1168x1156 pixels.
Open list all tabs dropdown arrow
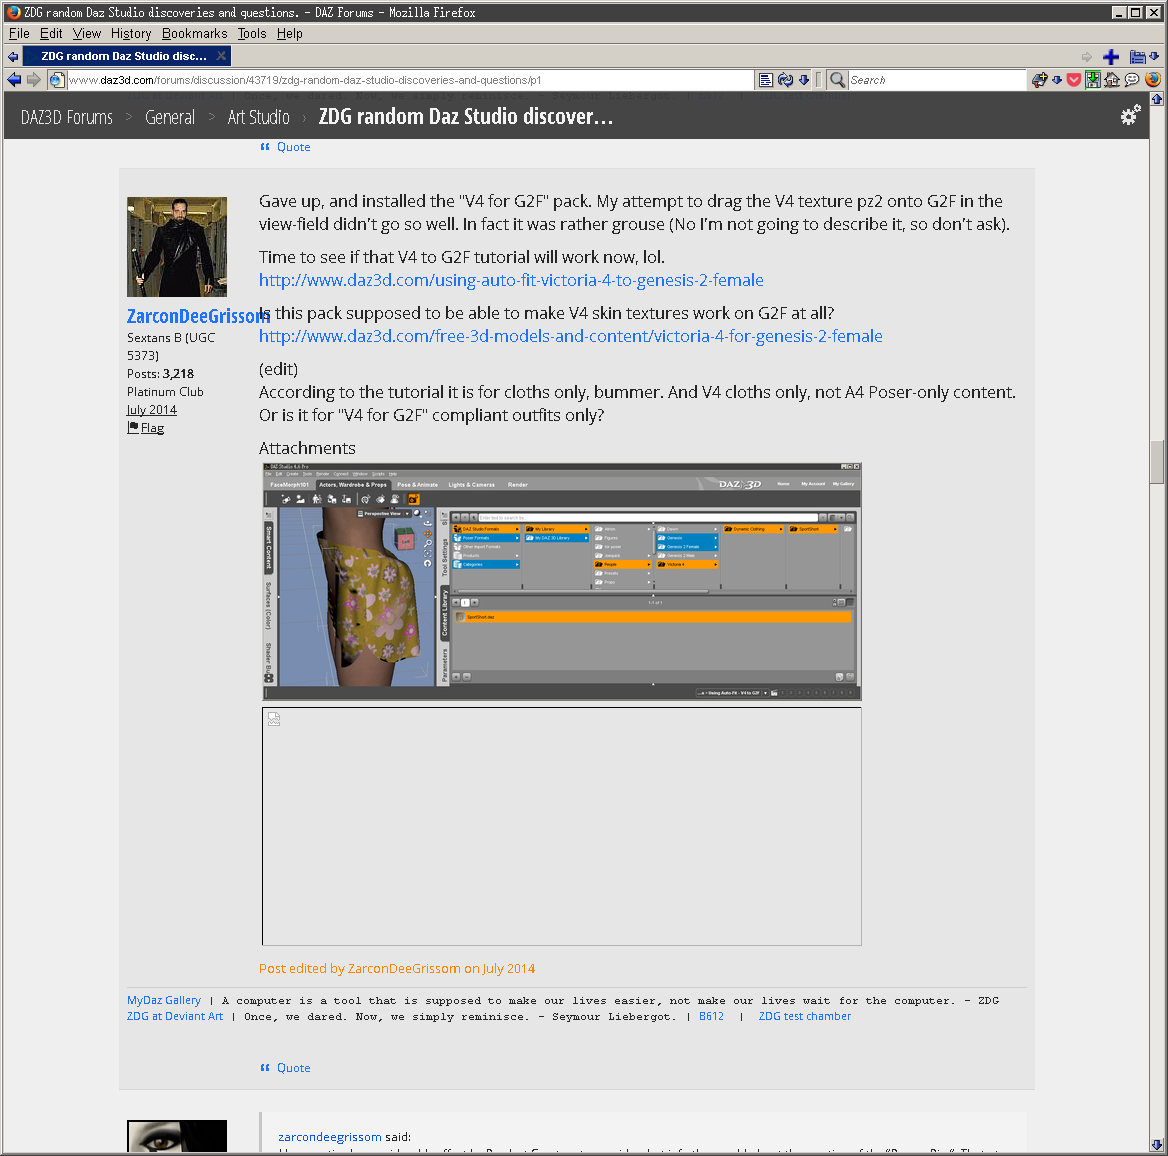1154,56
